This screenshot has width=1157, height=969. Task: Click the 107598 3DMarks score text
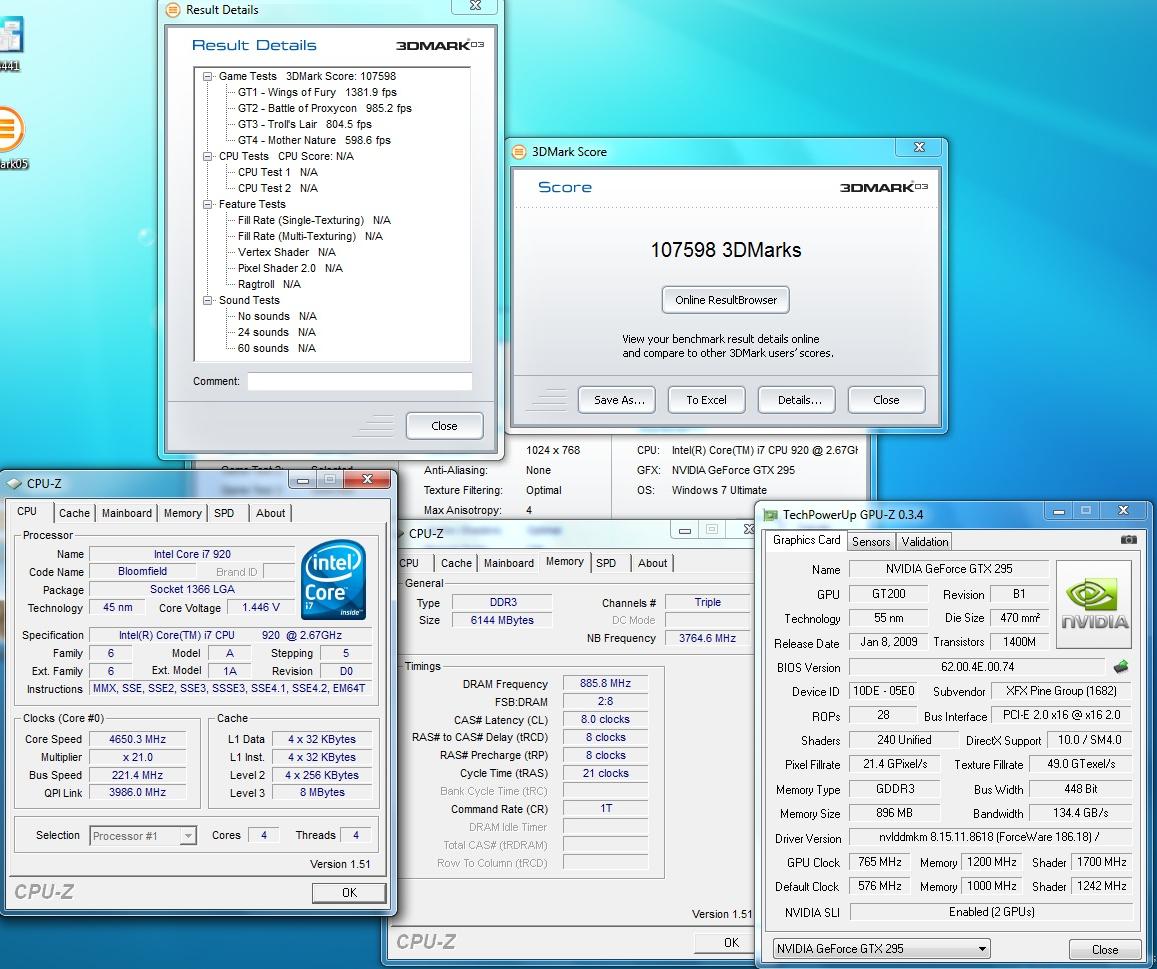[725, 250]
